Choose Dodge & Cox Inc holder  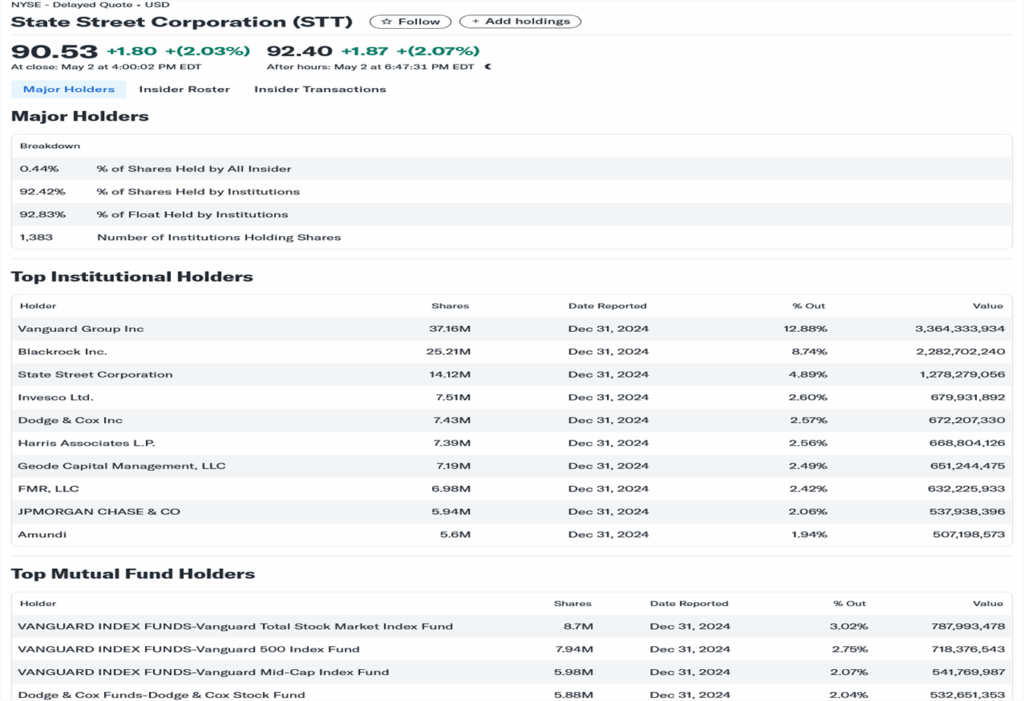(x=70, y=420)
